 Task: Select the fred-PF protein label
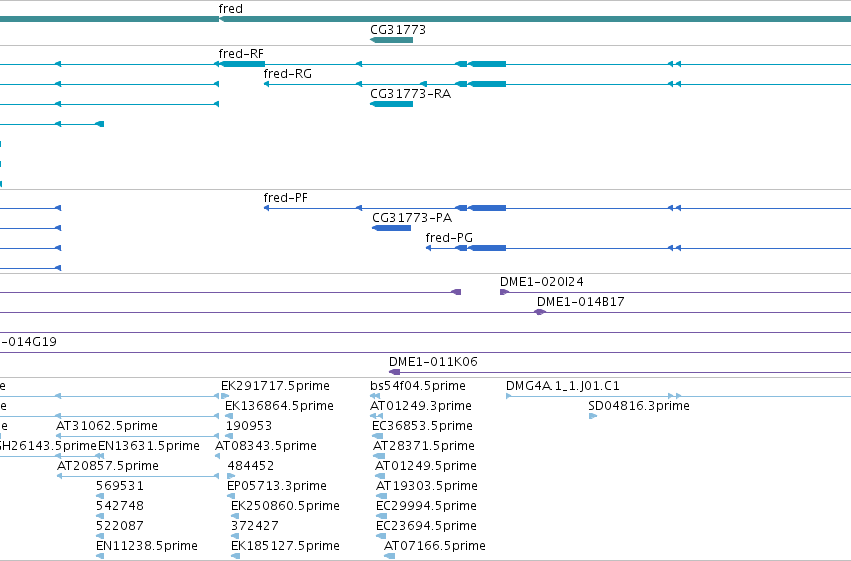coord(285,197)
